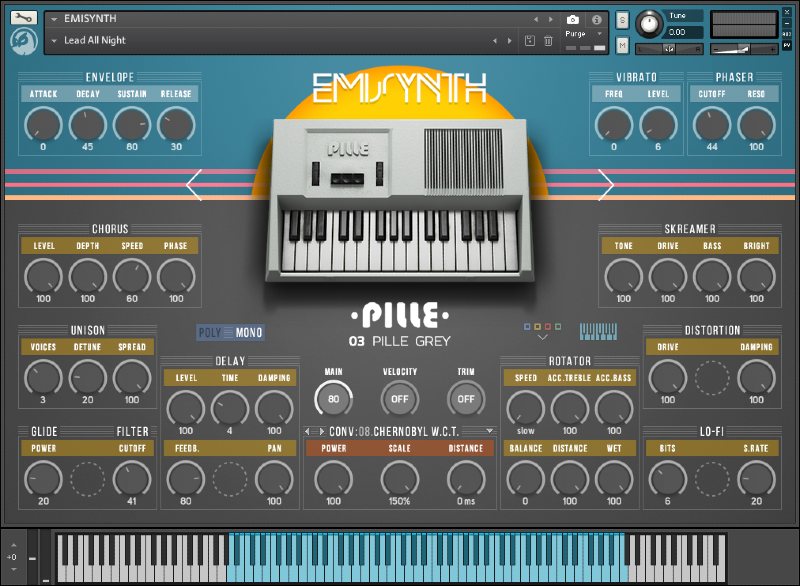Switch the synth to MONO mode
The image size is (800, 586).
pyautogui.click(x=250, y=332)
